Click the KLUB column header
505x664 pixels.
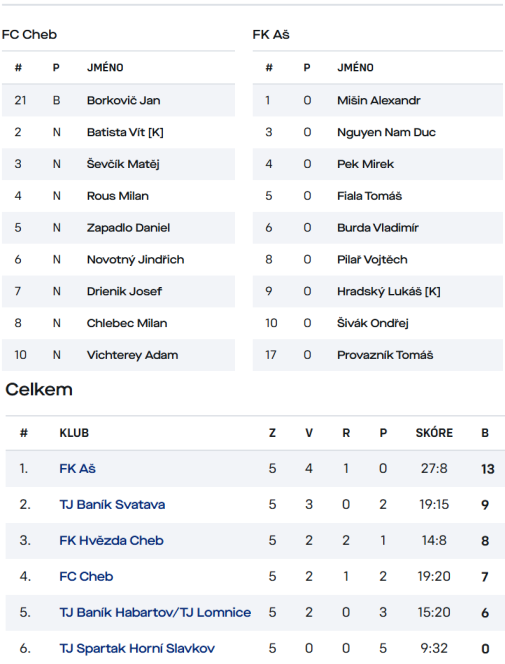pyautogui.click(x=74, y=433)
